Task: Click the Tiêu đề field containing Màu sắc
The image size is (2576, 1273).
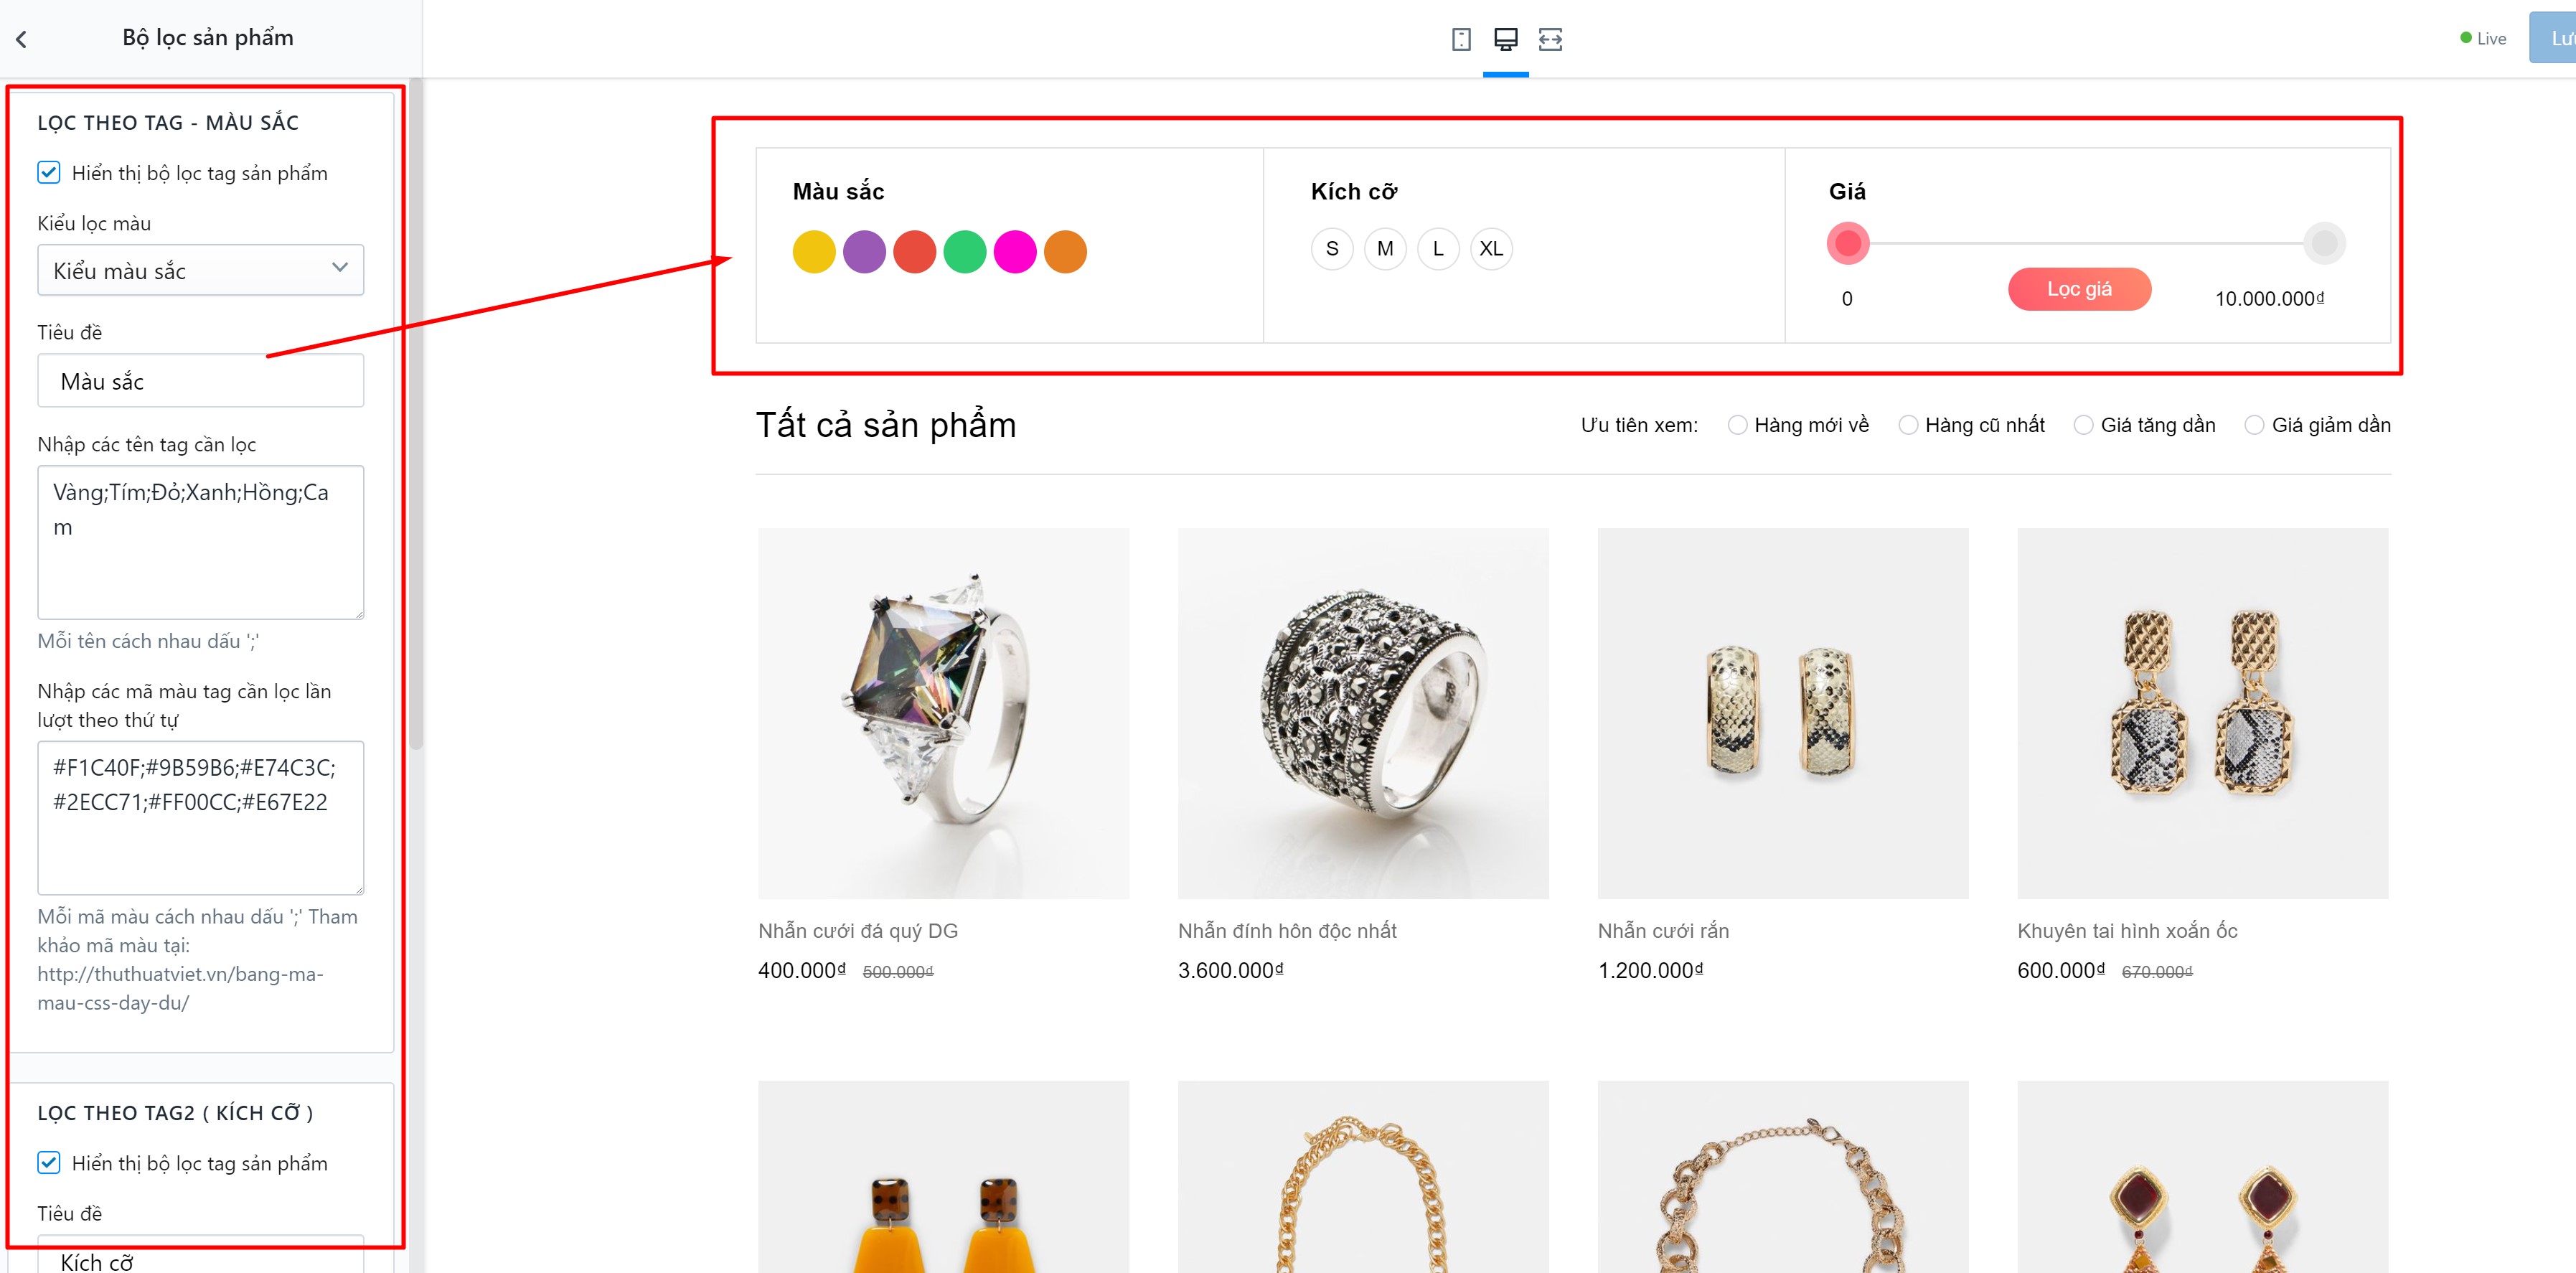Action: [200, 380]
